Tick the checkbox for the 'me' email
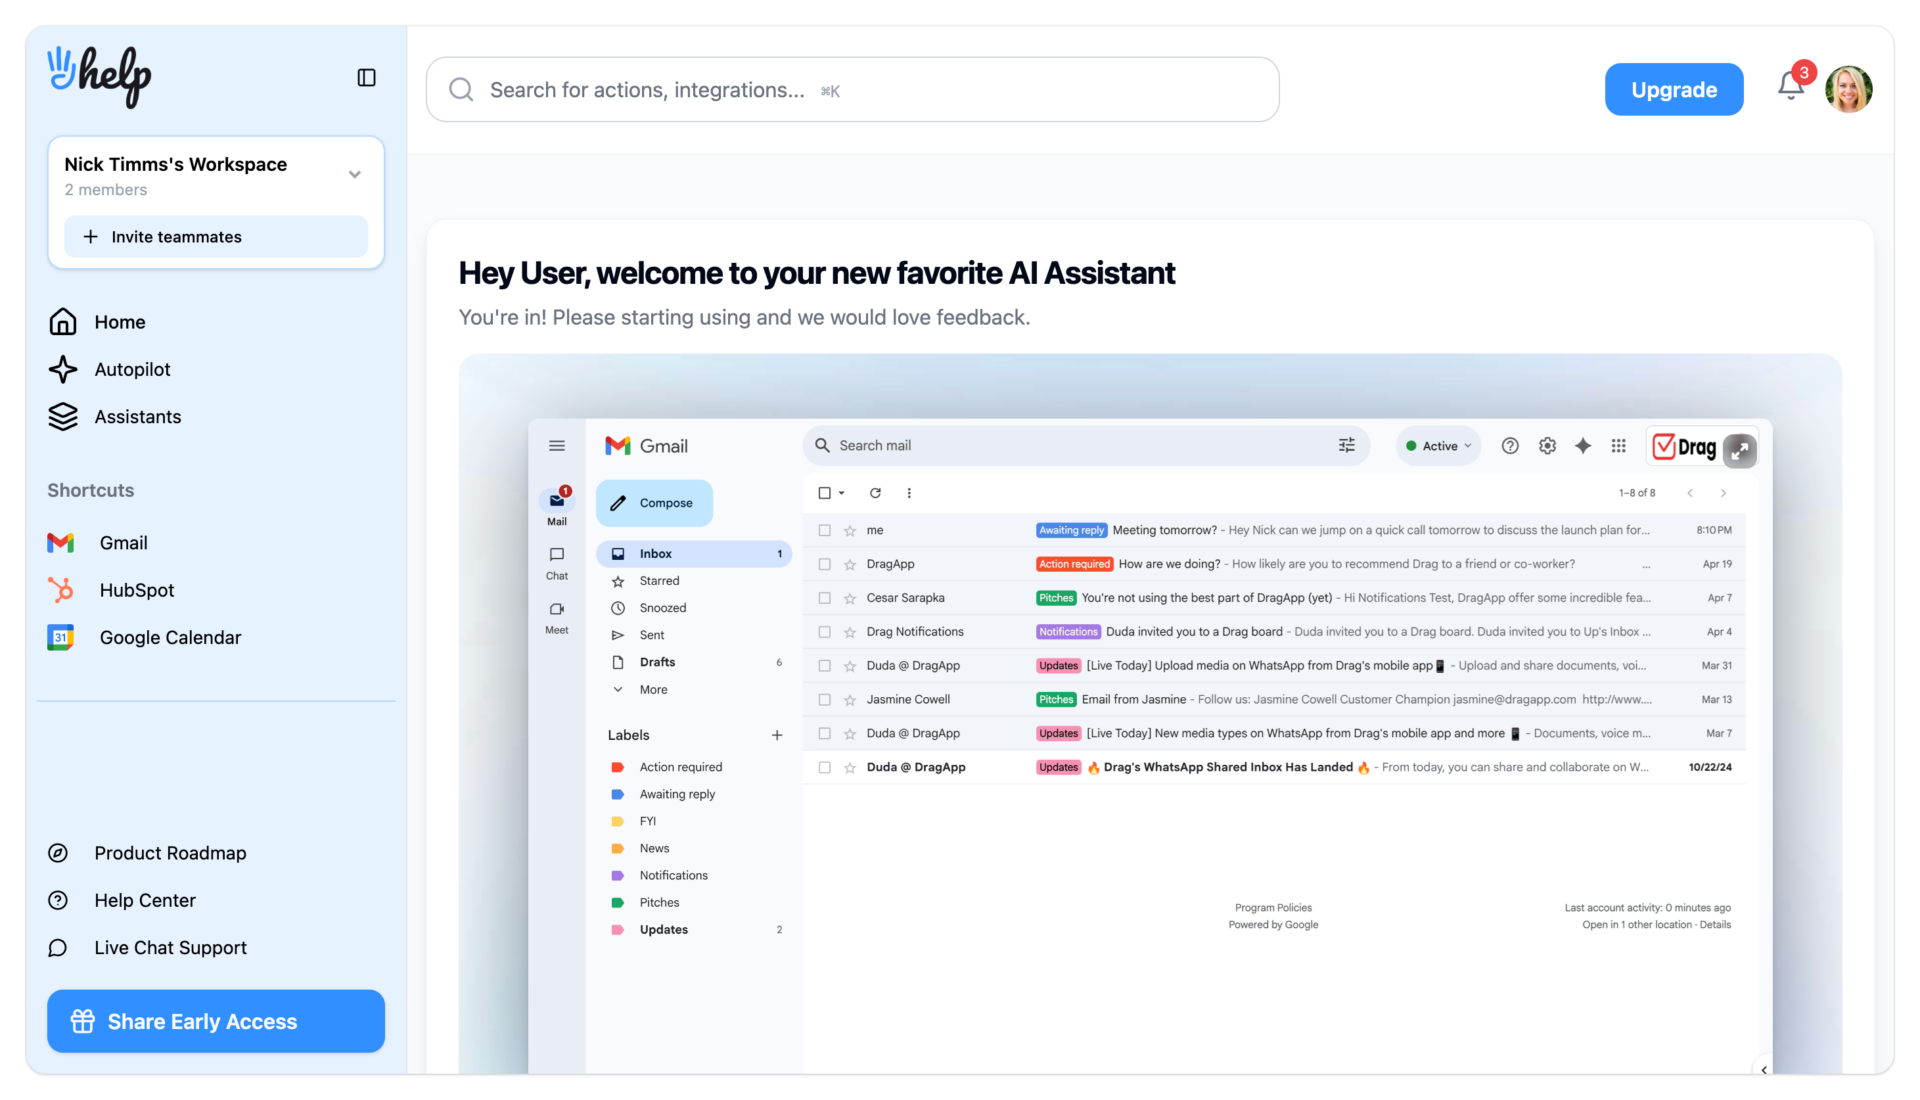Screen dimensions: 1920x1100 click(x=824, y=531)
